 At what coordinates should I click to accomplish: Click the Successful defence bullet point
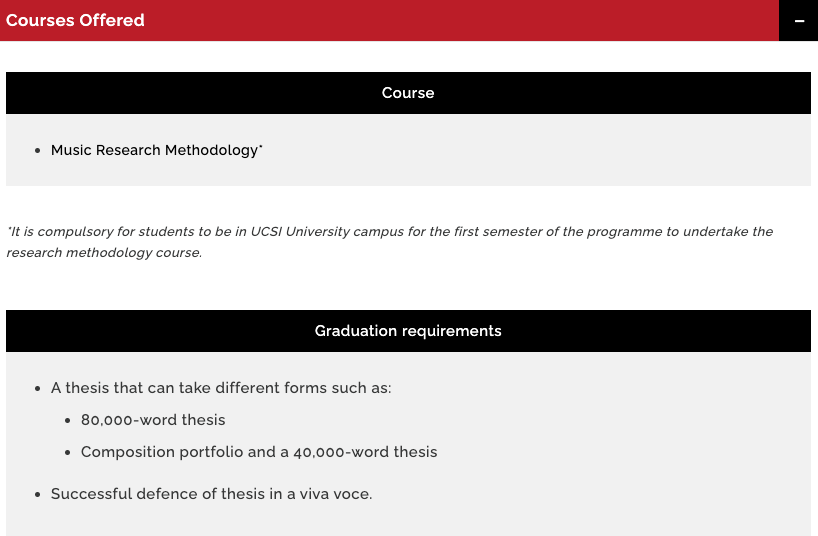[38, 494]
